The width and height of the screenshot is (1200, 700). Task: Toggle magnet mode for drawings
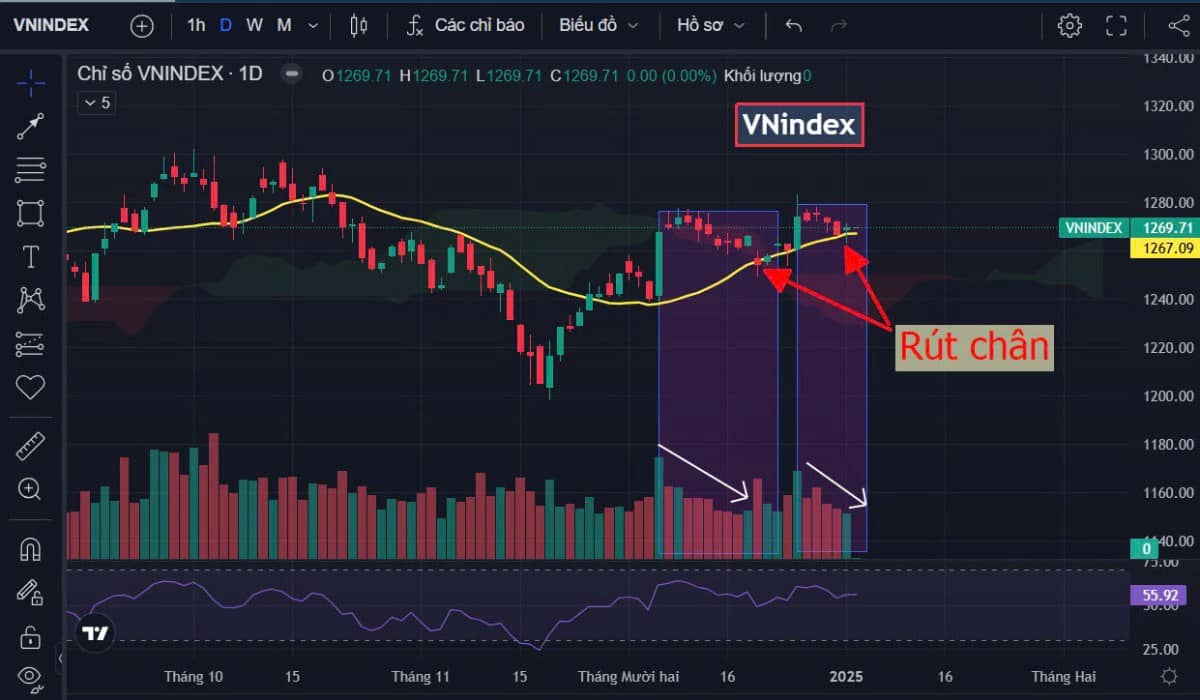tap(30, 548)
